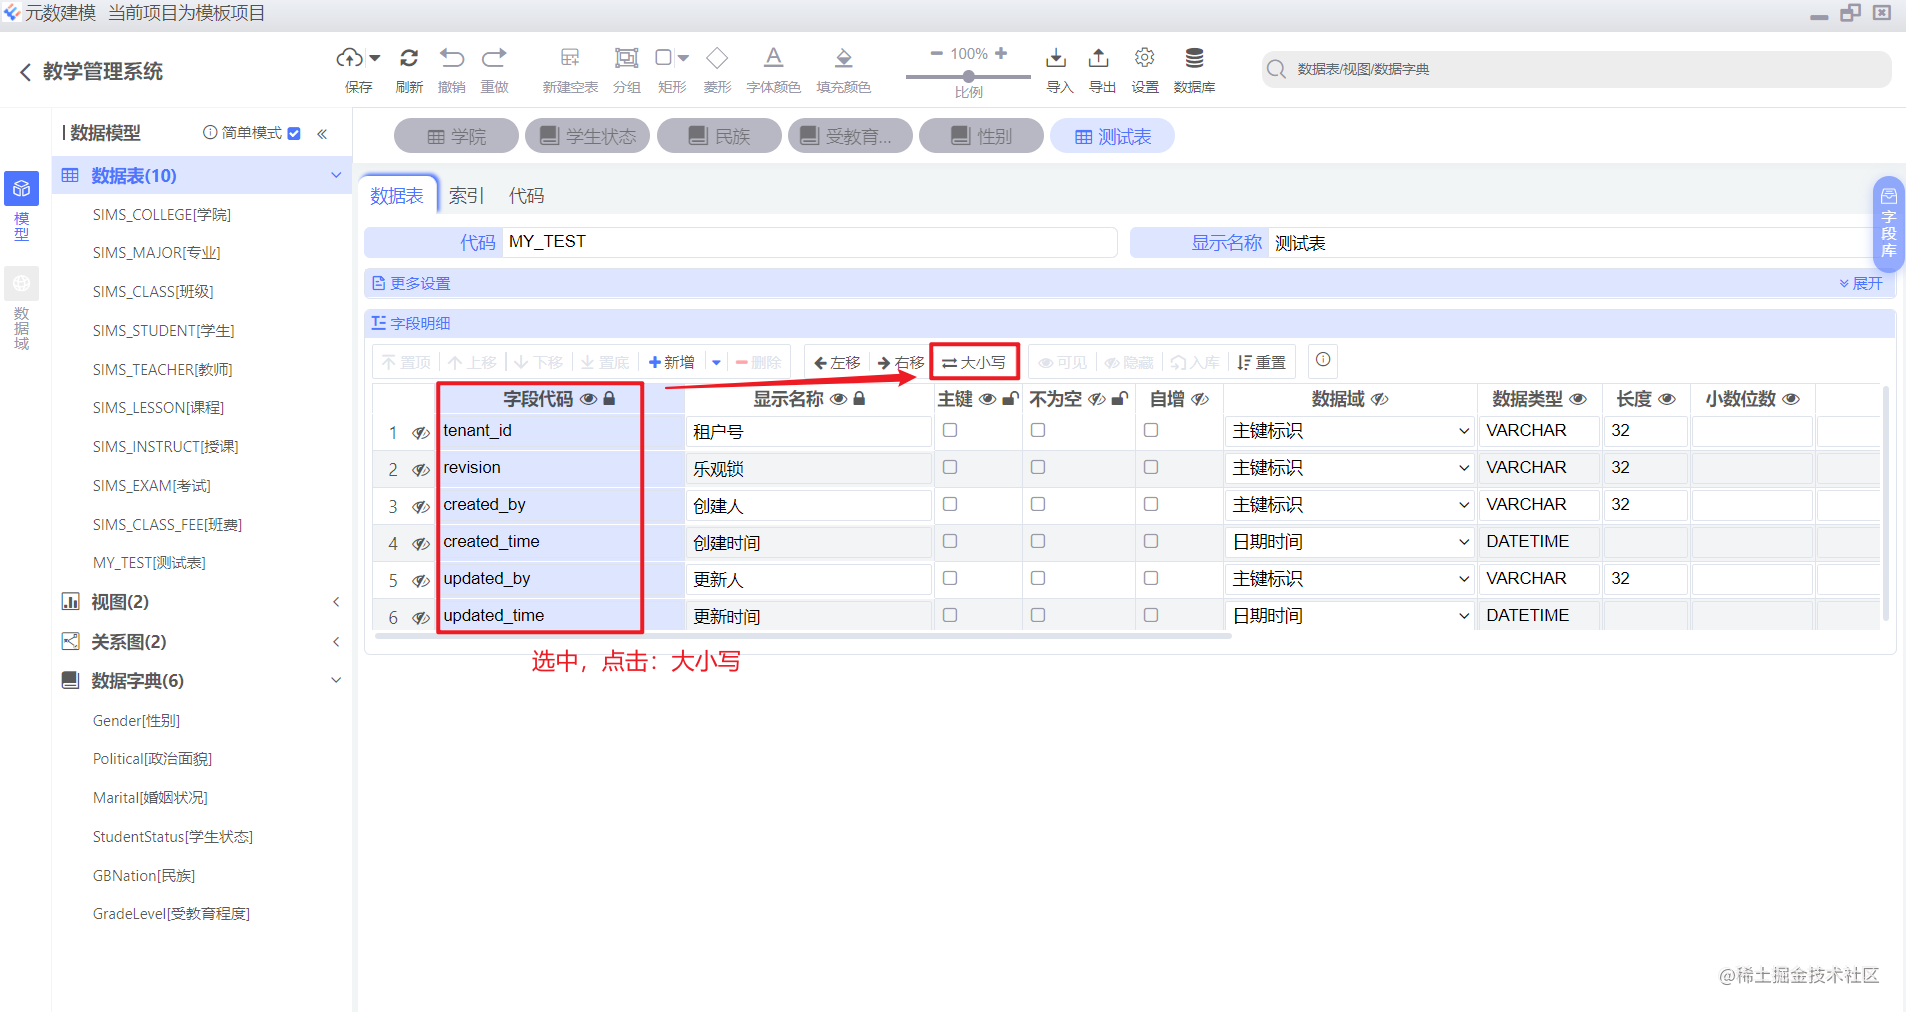Check not-null for created_time row
The image size is (1906, 1012).
pyautogui.click(x=1038, y=541)
